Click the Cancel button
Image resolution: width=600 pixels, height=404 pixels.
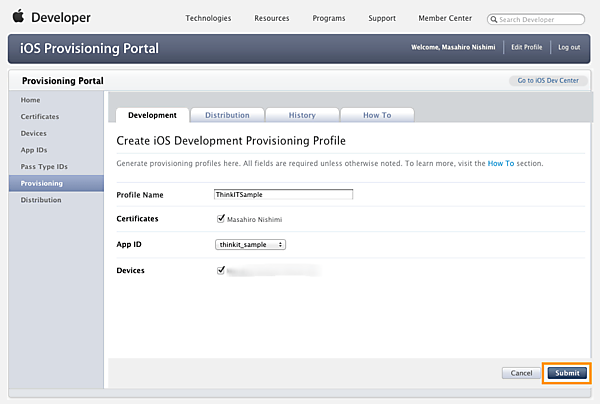pyautogui.click(x=521, y=372)
